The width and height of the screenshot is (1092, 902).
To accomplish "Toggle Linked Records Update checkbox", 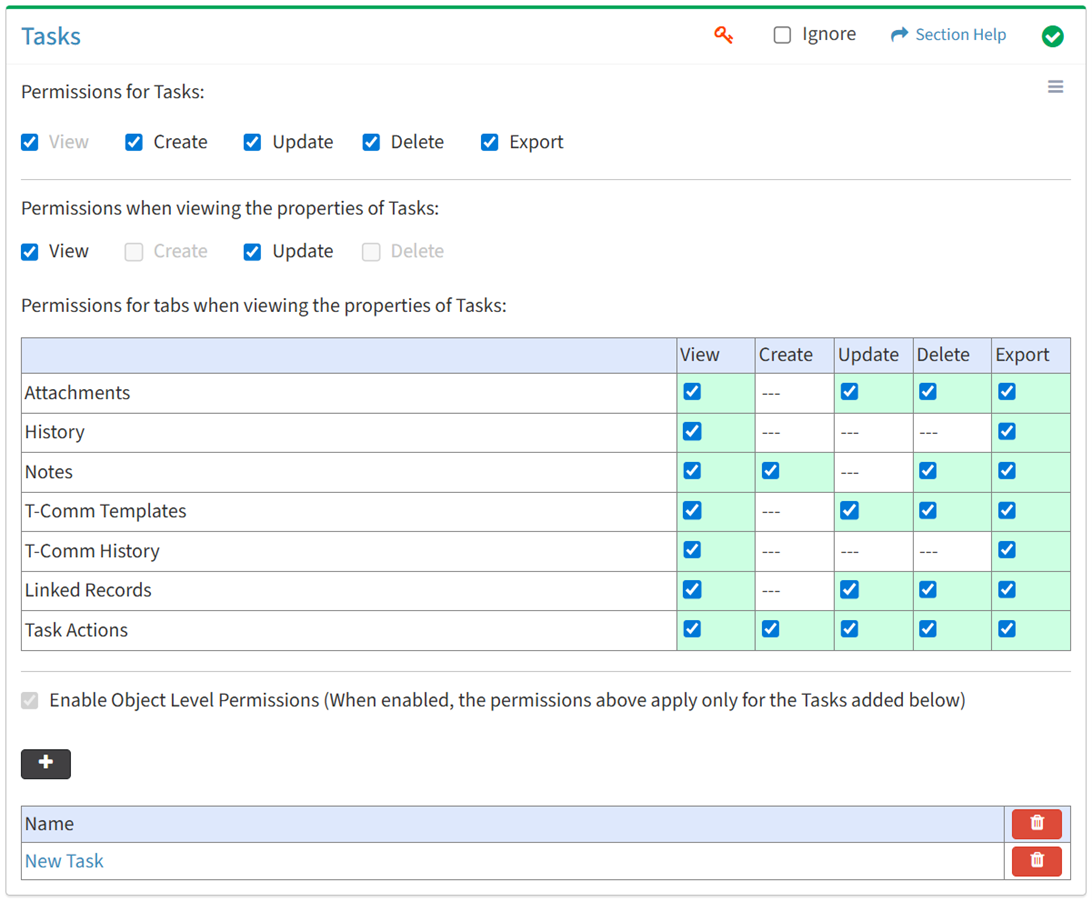I will tap(849, 590).
